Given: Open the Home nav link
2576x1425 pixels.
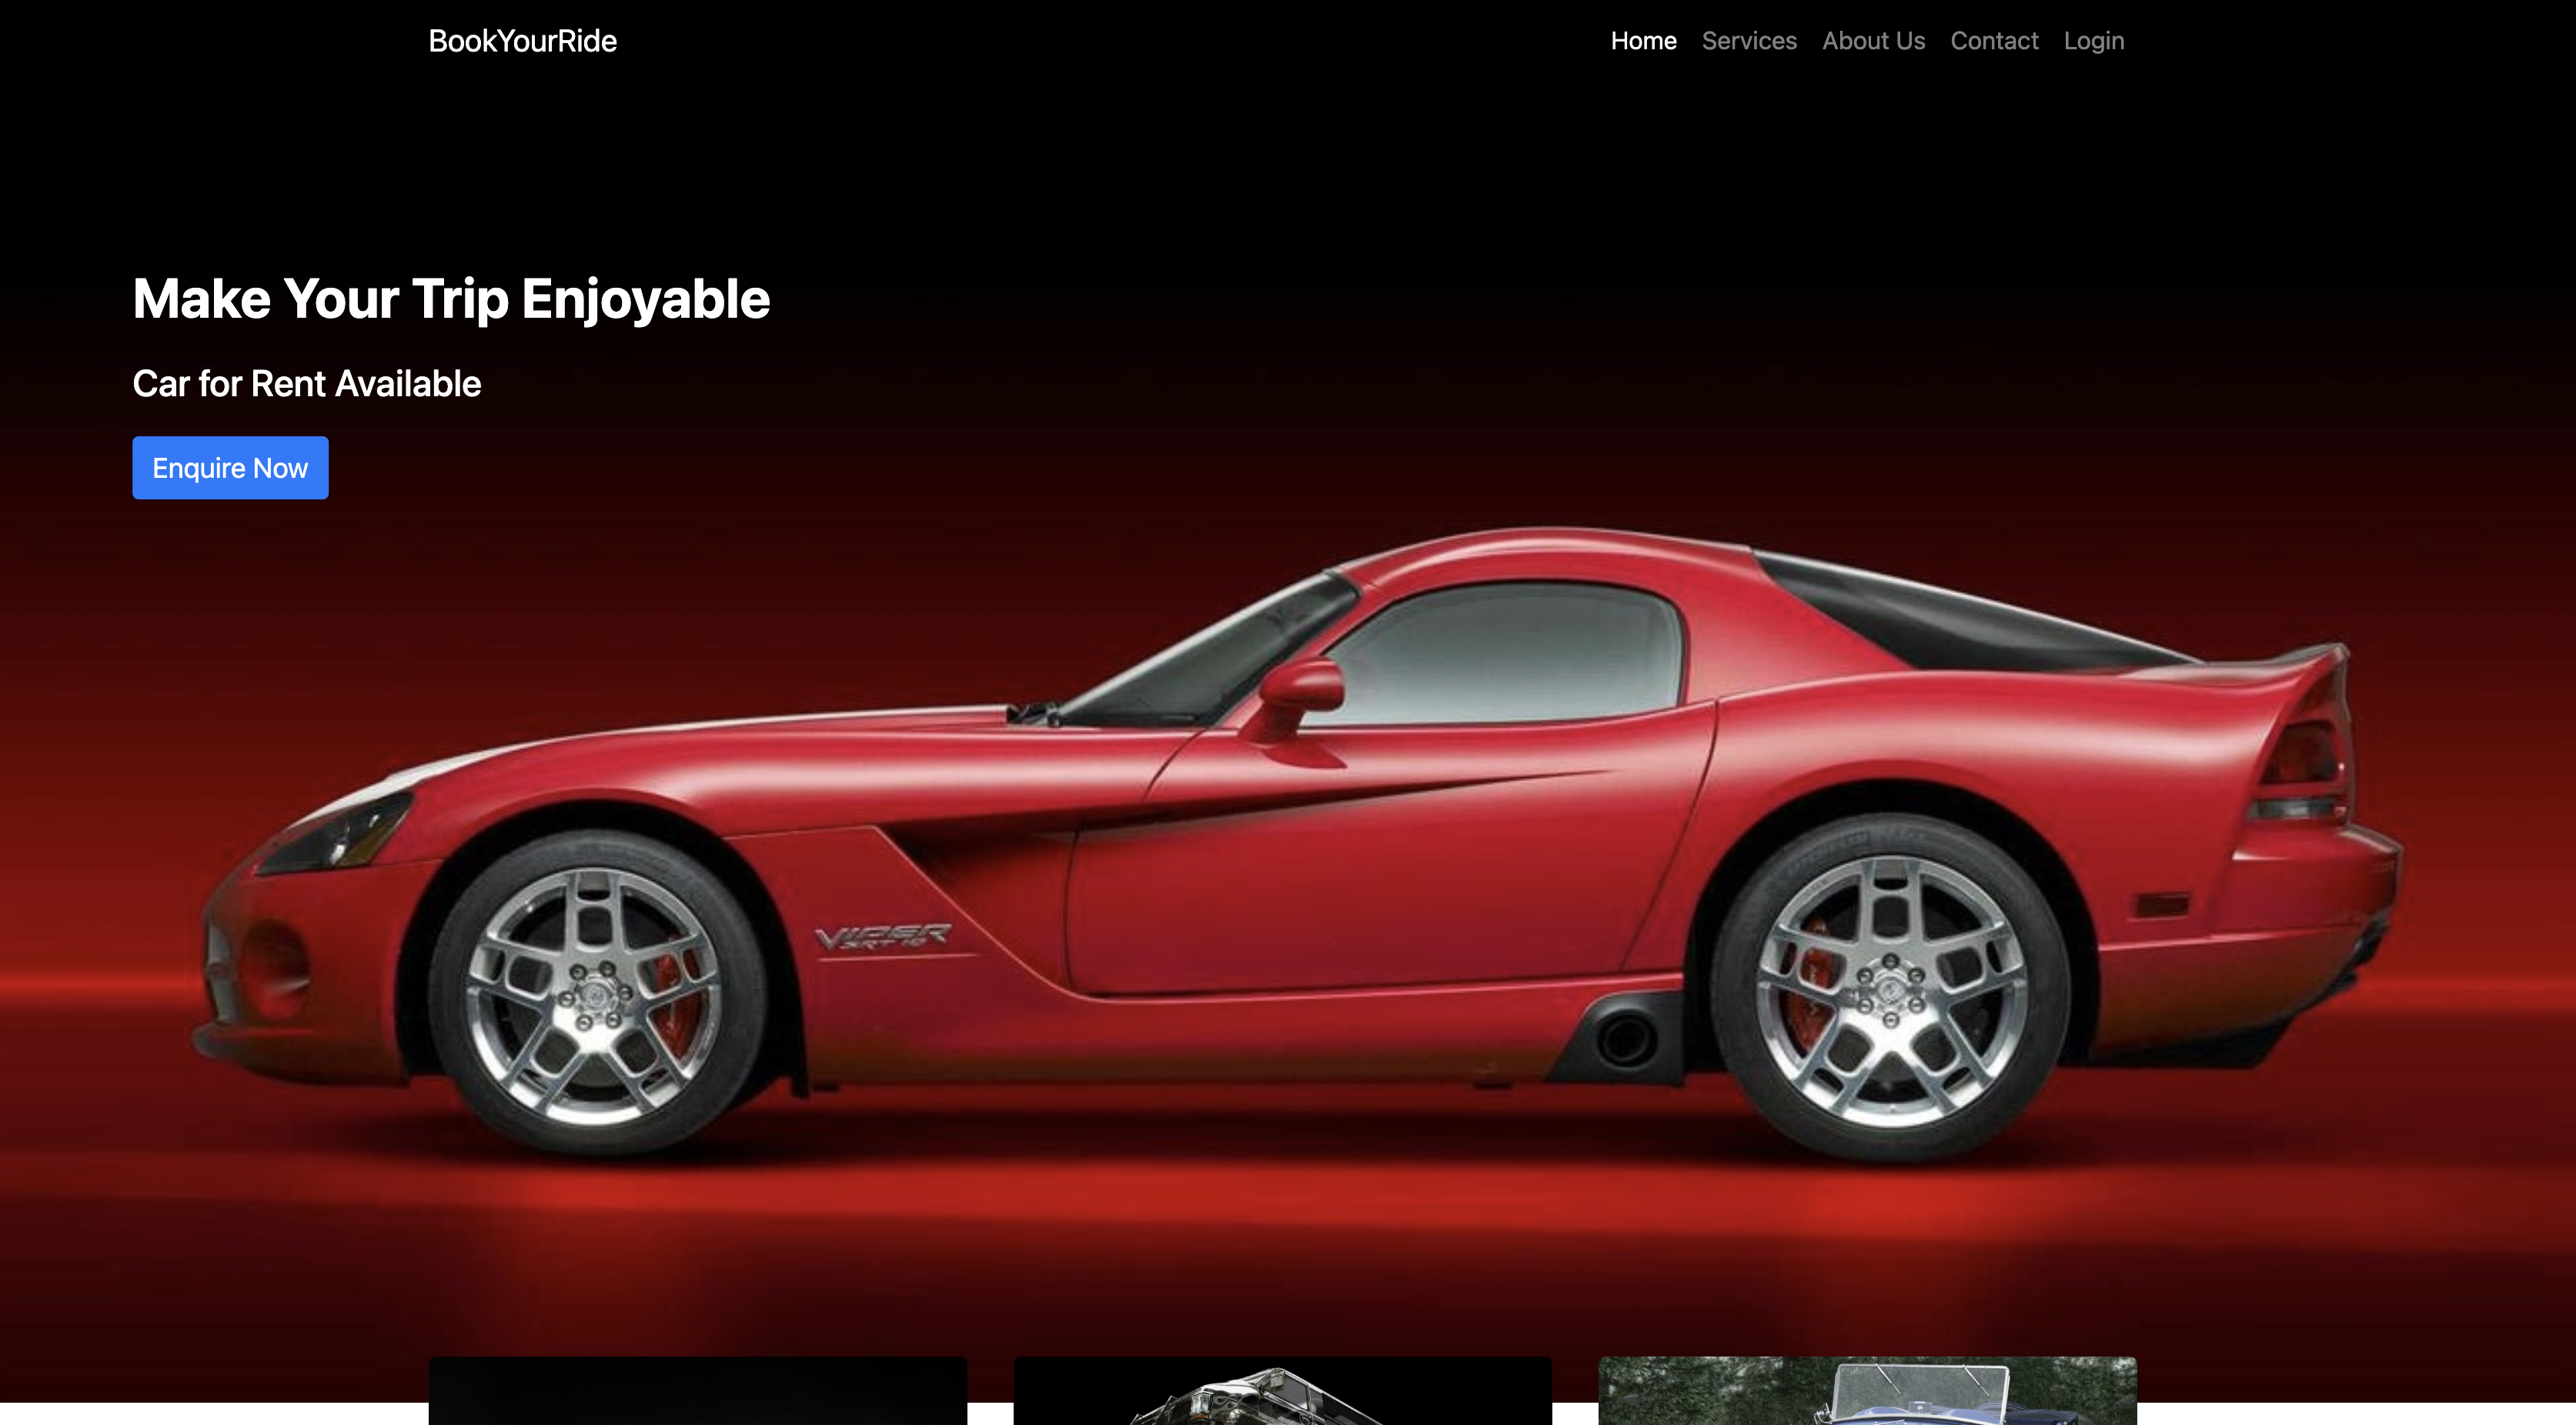Looking at the screenshot, I should click(x=1643, y=41).
